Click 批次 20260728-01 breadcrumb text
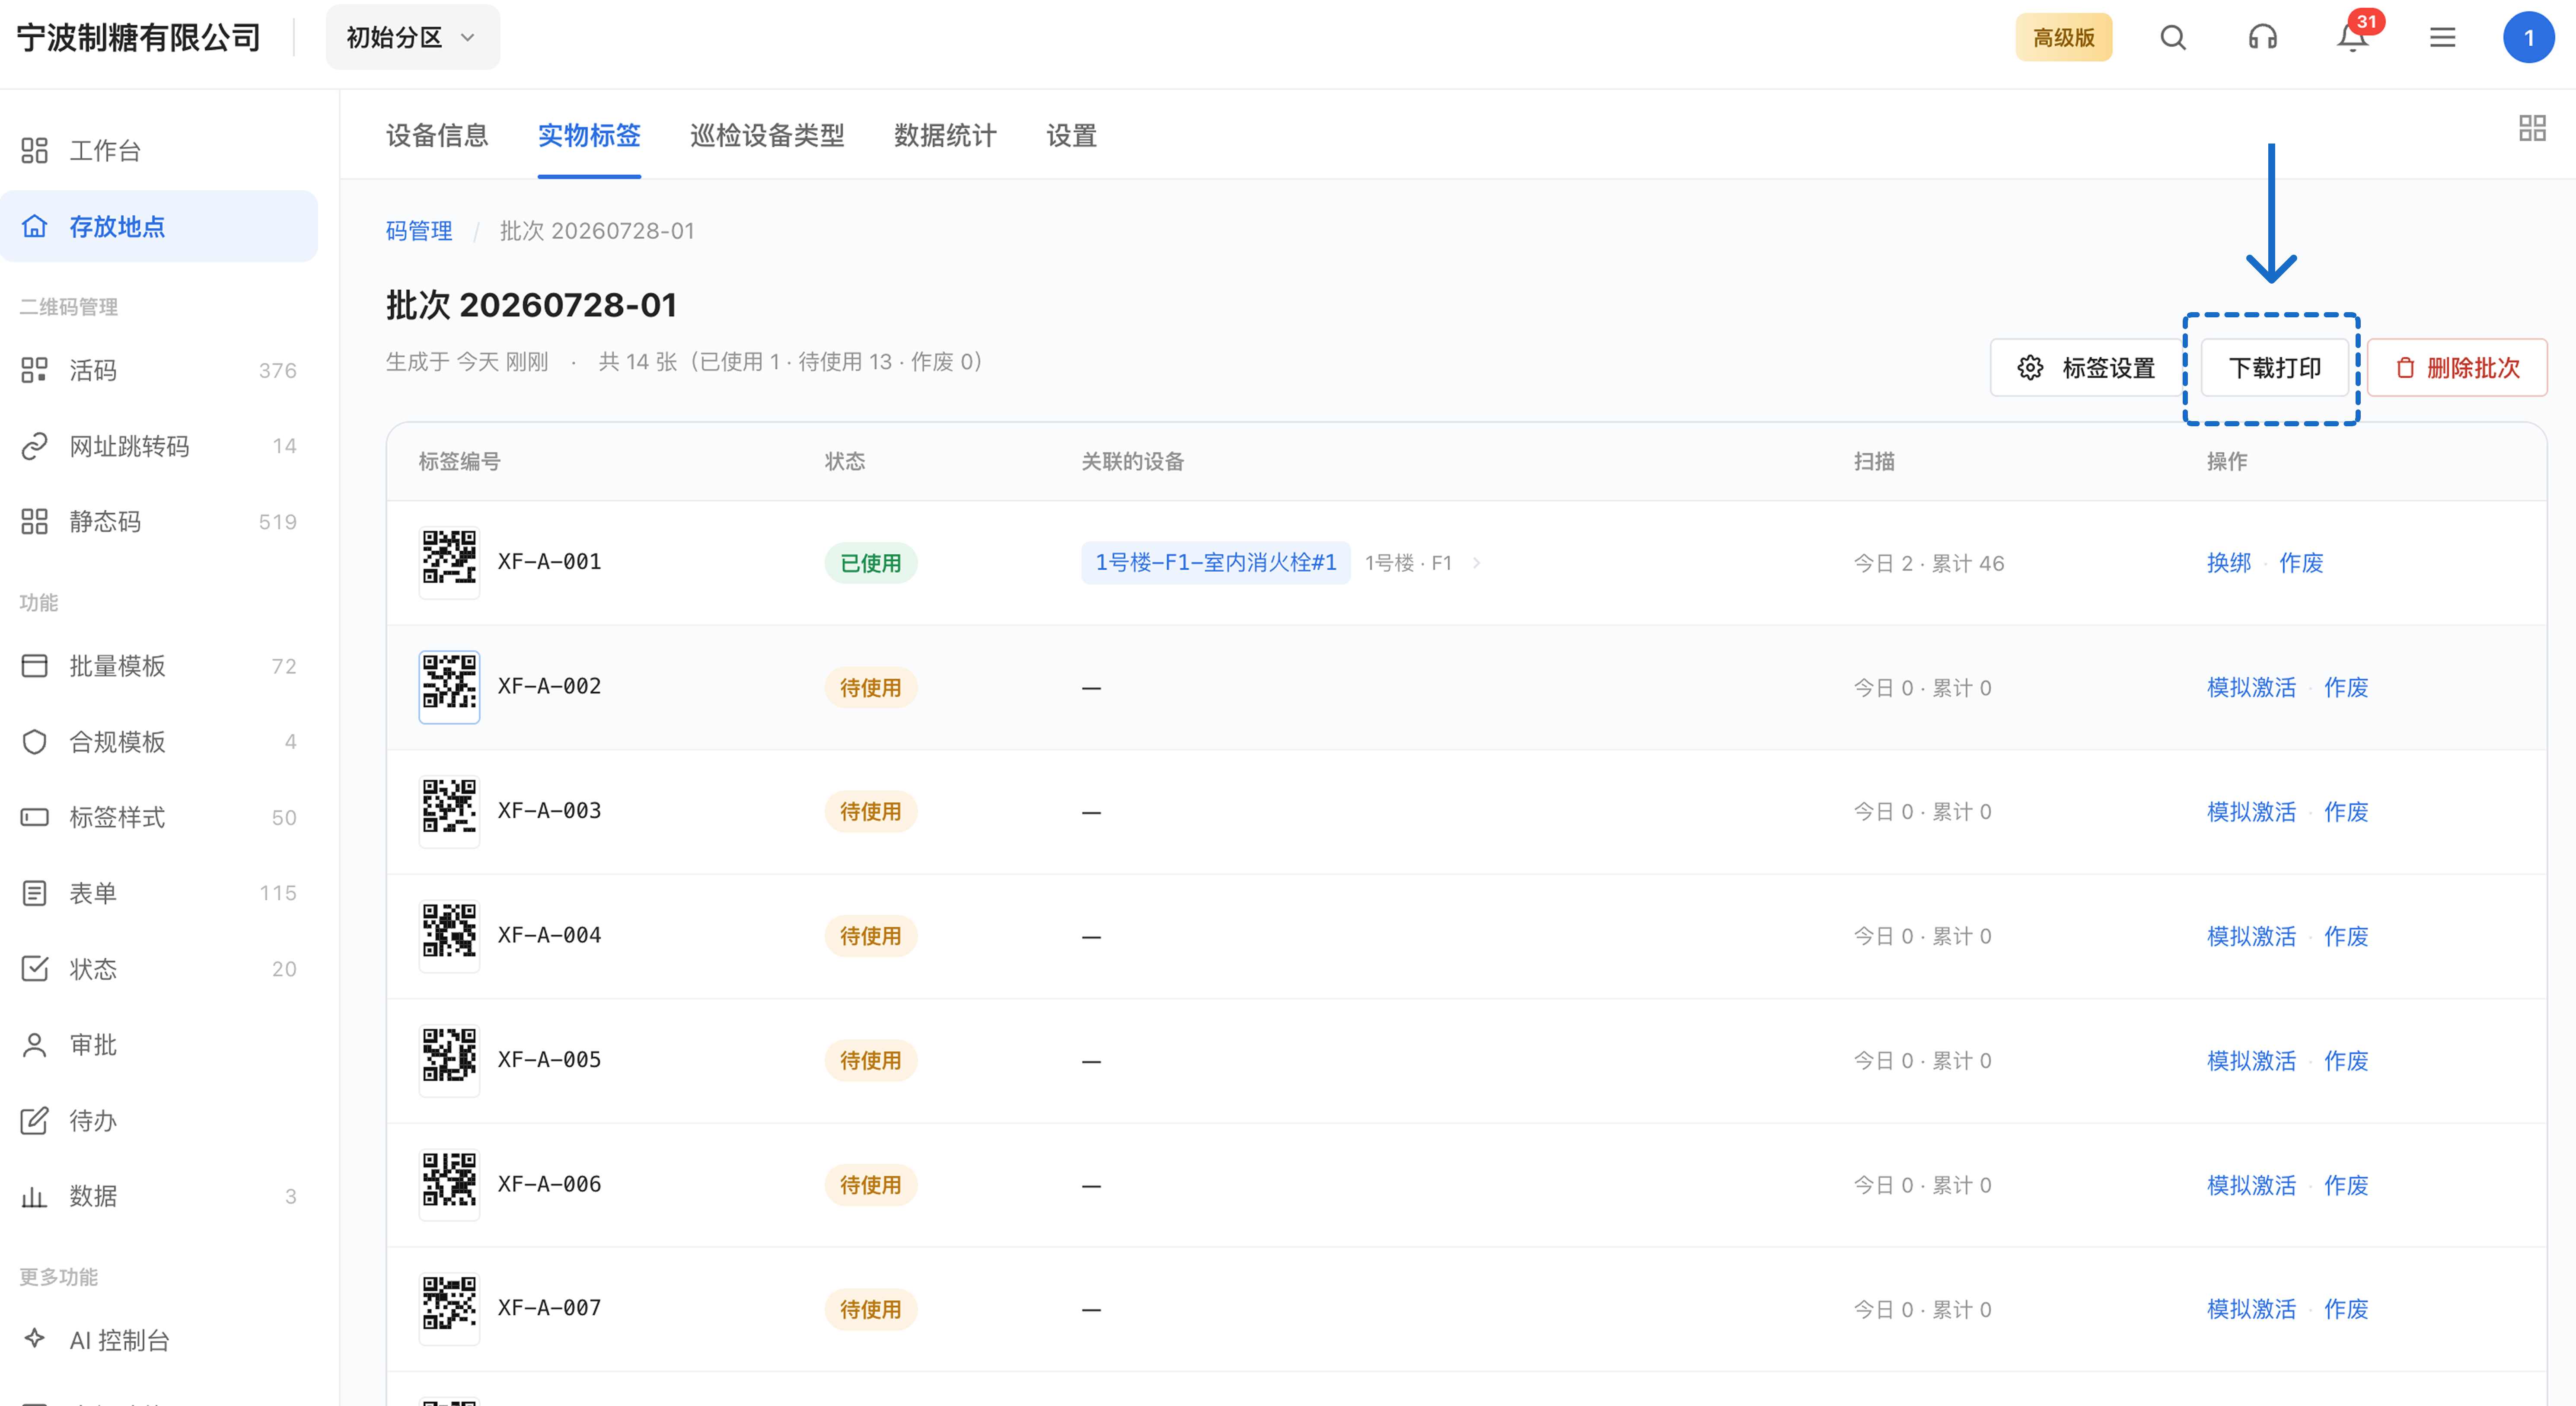The image size is (2576, 1406). [597, 231]
